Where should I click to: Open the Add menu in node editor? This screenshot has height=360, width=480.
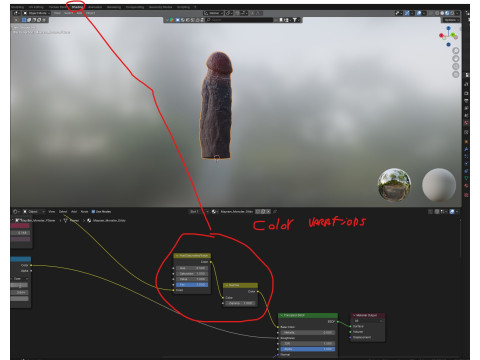coord(74,212)
